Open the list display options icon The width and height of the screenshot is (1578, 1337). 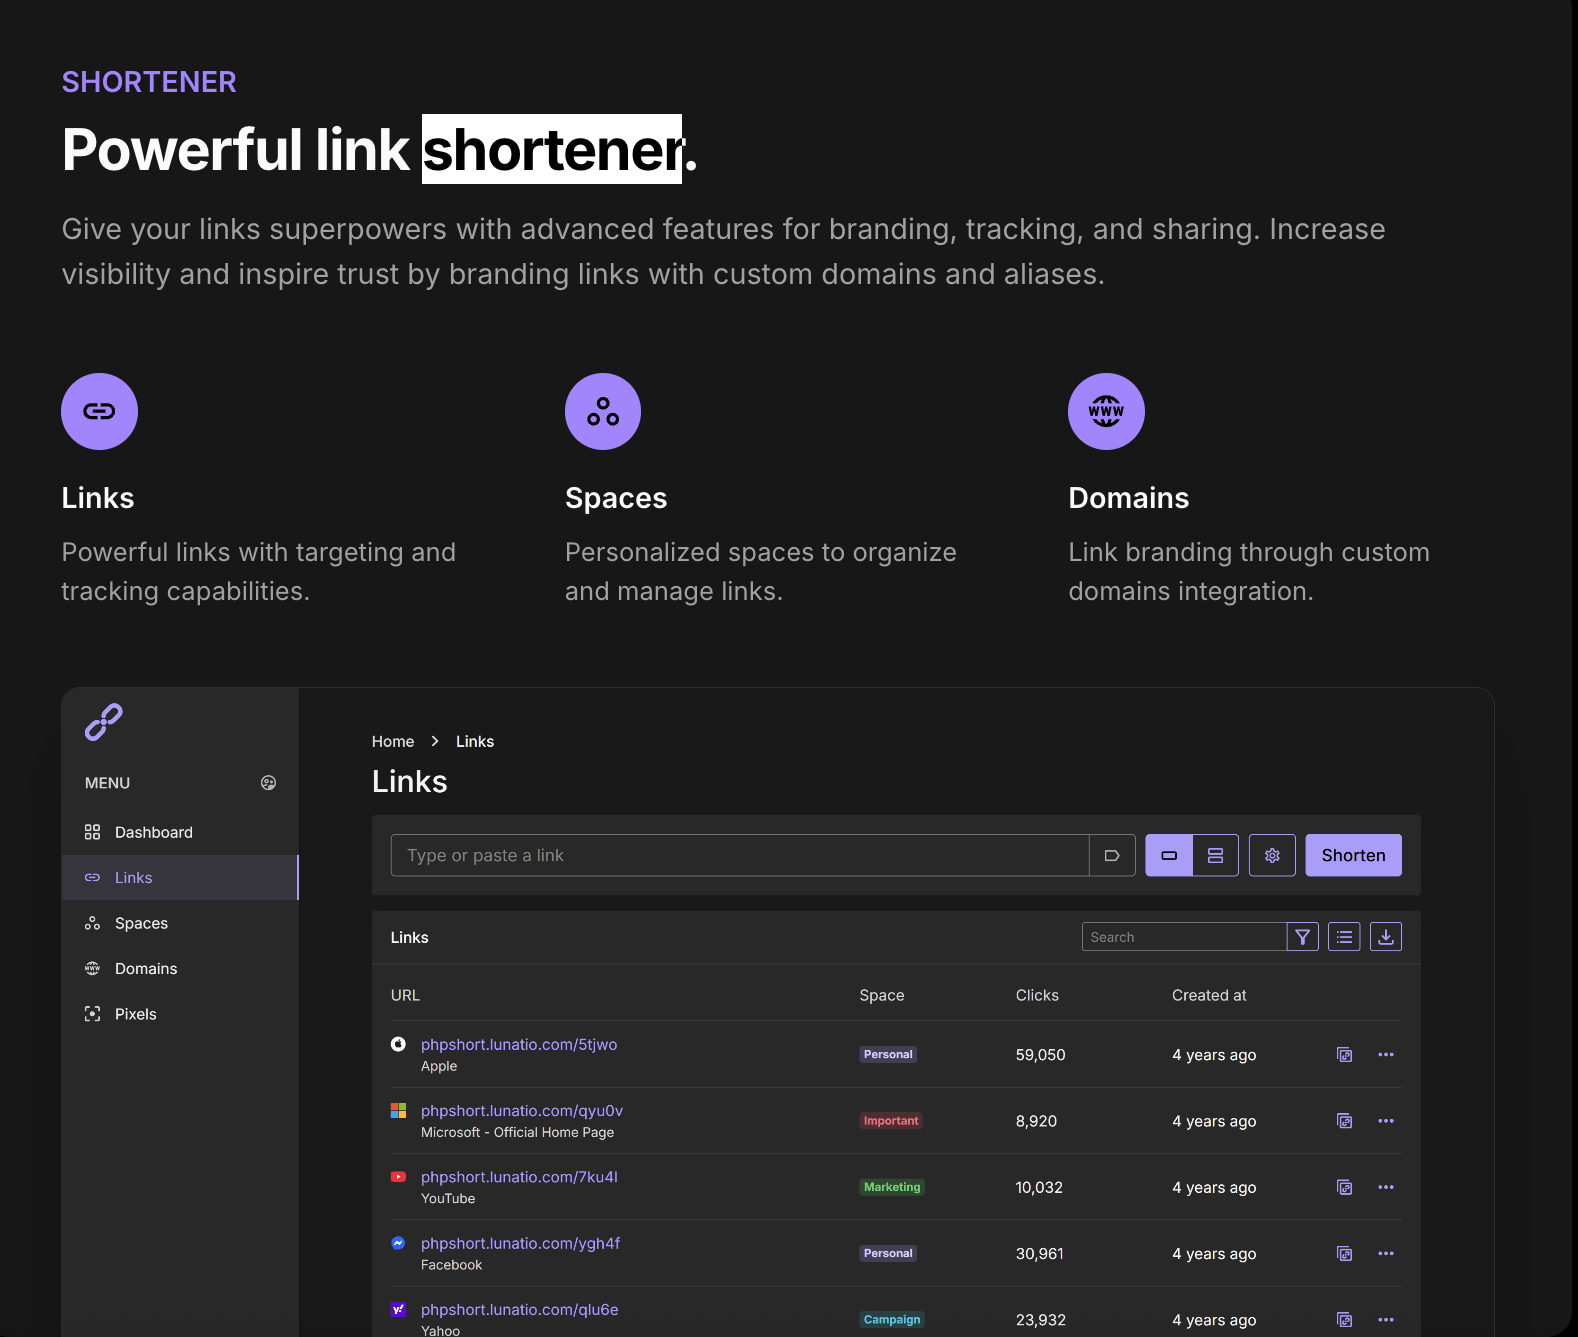tap(1344, 937)
